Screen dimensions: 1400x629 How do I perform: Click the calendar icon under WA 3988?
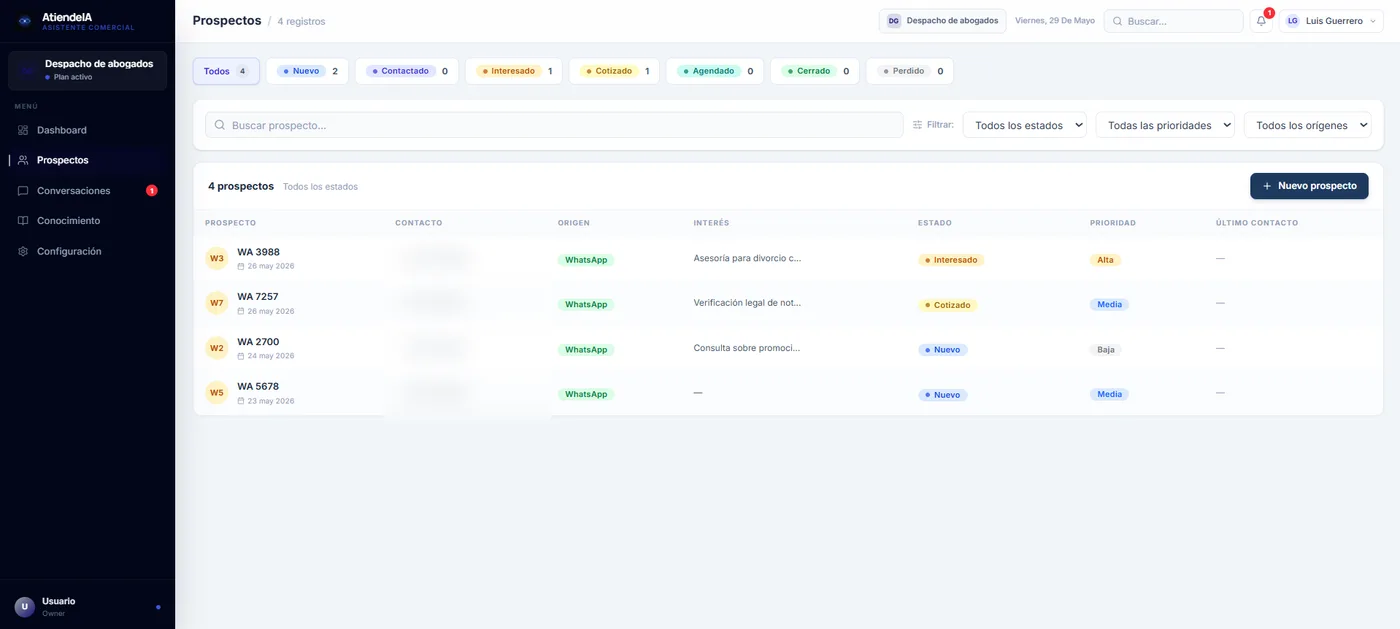click(x=241, y=266)
